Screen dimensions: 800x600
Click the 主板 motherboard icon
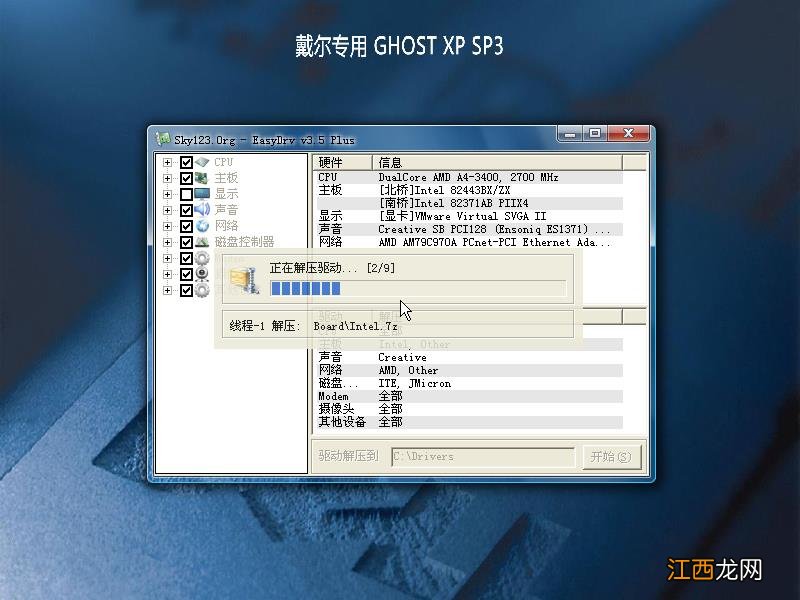point(203,178)
